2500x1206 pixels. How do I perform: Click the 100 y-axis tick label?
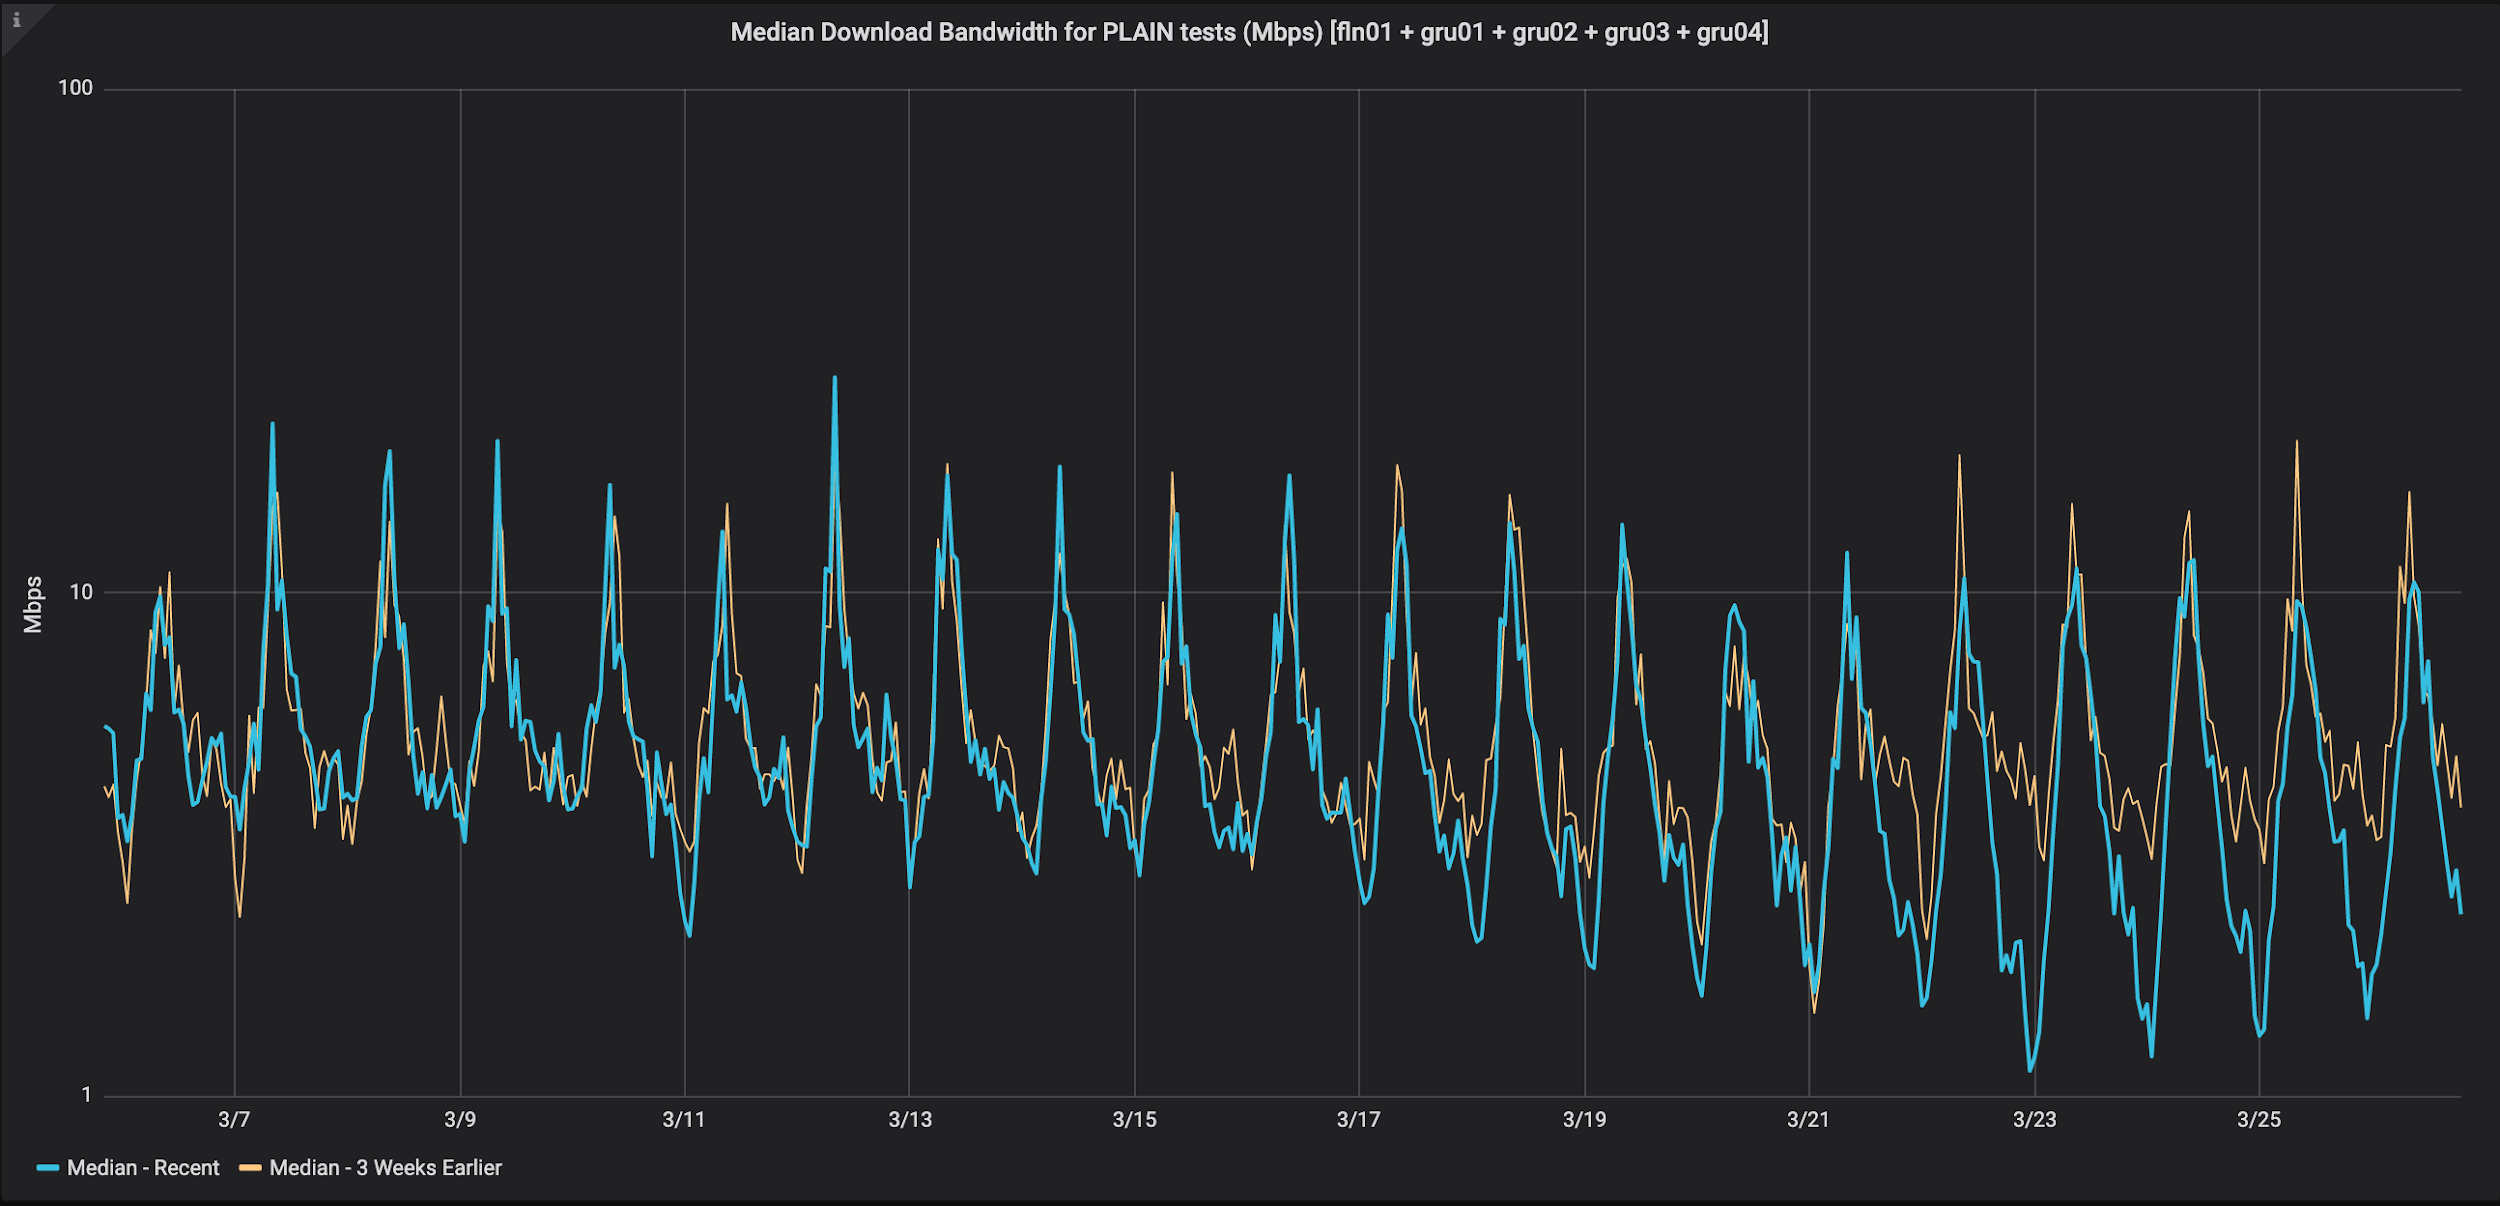(75, 88)
